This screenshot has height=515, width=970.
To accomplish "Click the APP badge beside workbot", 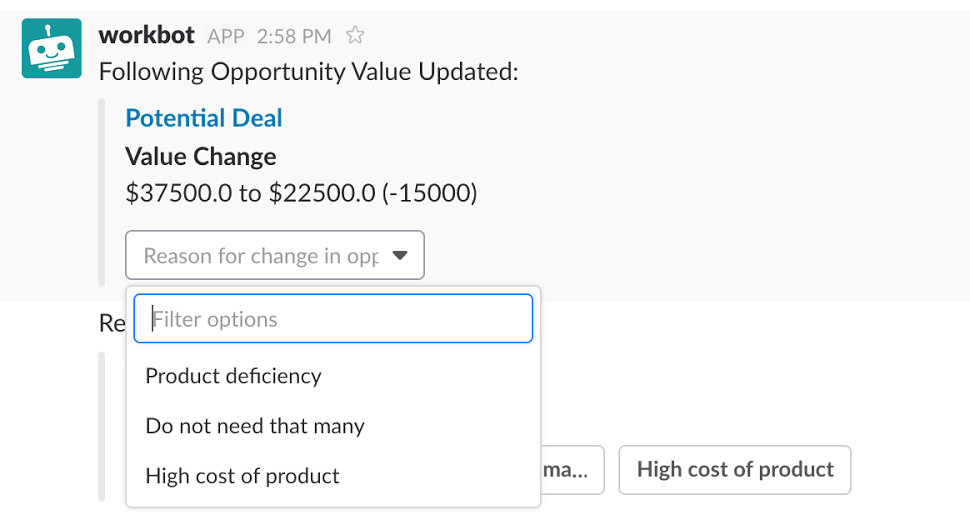I will [226, 37].
